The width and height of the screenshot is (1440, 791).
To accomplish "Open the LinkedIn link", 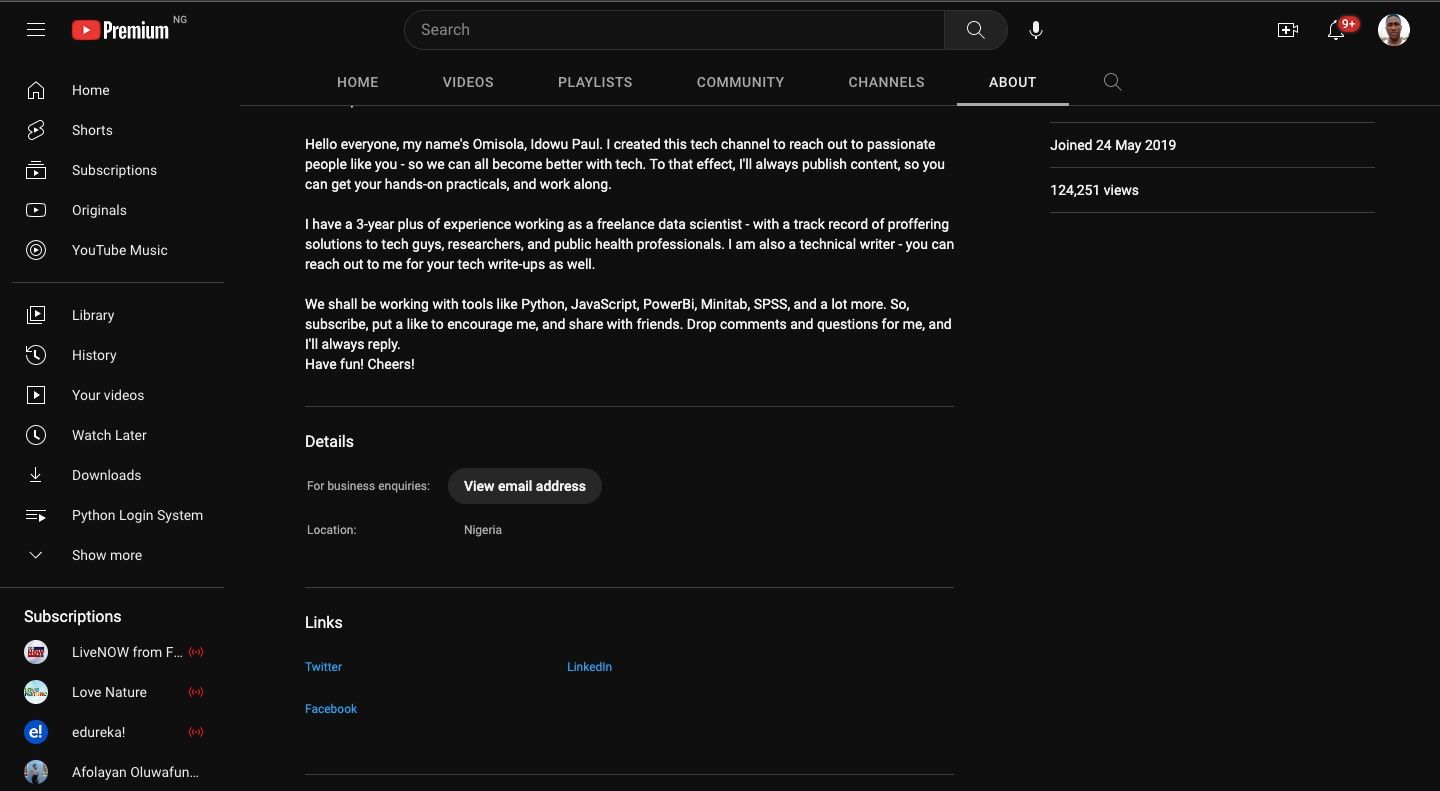I will pyautogui.click(x=589, y=667).
